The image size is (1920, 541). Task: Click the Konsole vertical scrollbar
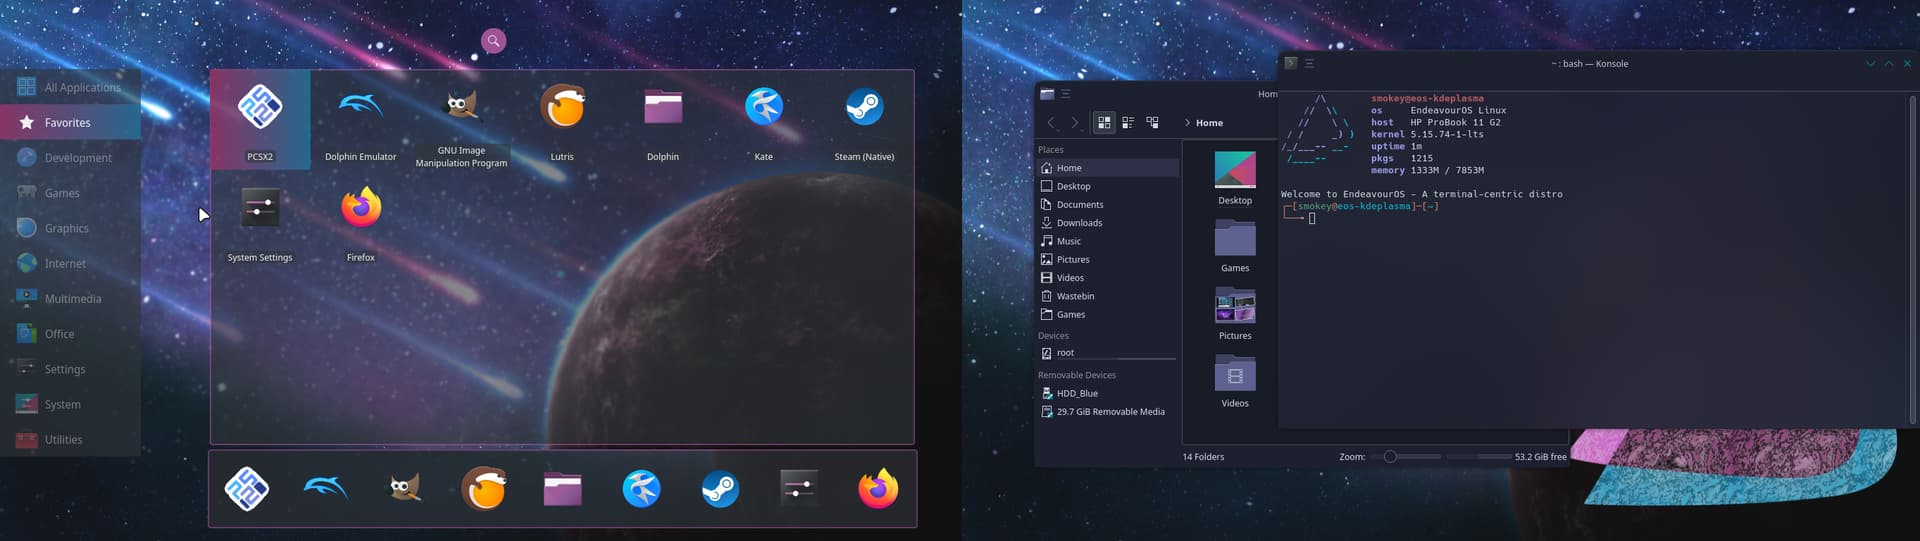pos(1913,258)
